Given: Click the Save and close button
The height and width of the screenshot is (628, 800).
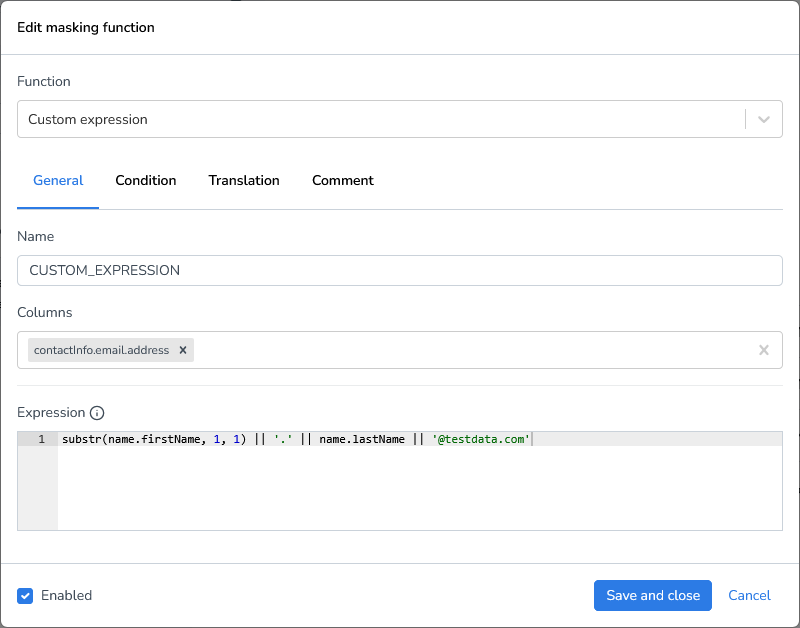Looking at the screenshot, I should coord(652,595).
